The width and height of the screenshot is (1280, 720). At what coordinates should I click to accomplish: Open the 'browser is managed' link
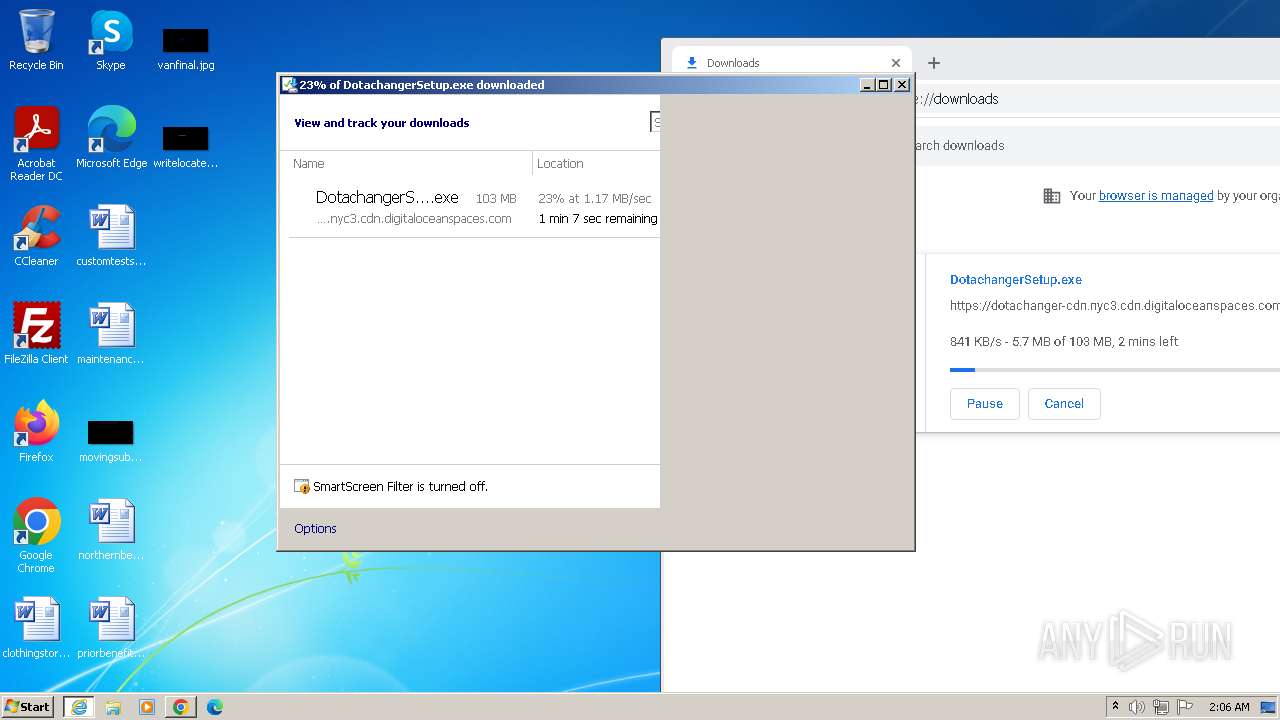point(1156,196)
